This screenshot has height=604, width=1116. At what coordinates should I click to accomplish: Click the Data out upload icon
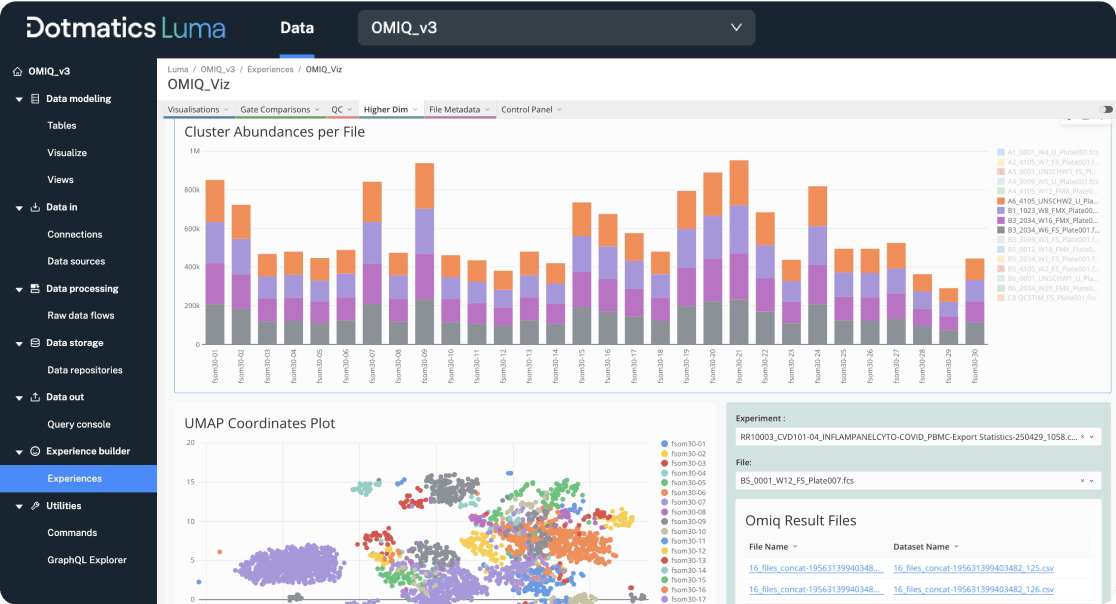coord(36,397)
